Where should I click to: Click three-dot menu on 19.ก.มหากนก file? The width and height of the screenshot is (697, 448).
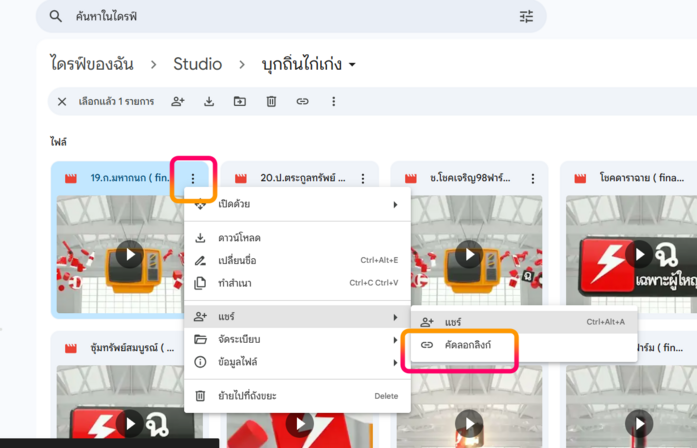(193, 179)
